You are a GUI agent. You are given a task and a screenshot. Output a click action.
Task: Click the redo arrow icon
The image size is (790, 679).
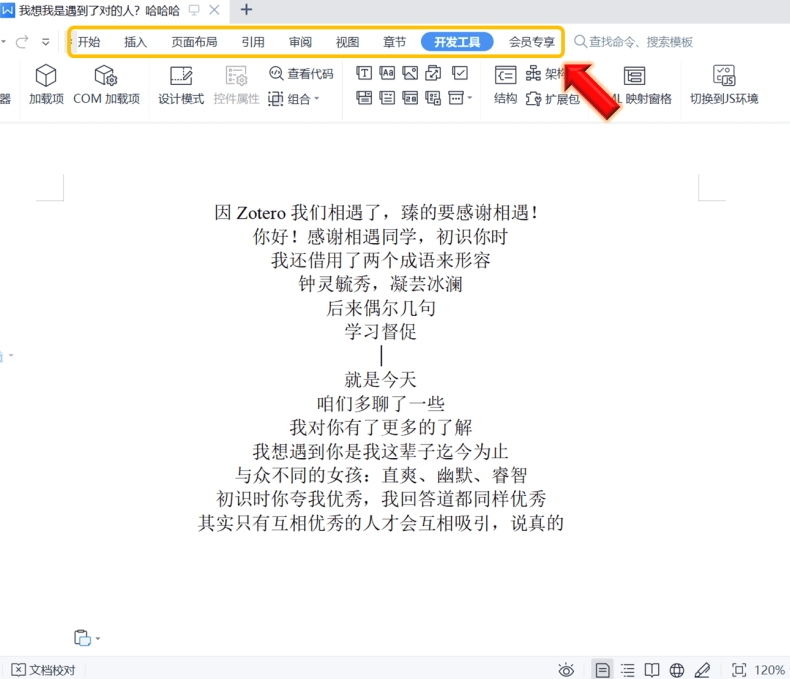[22, 42]
